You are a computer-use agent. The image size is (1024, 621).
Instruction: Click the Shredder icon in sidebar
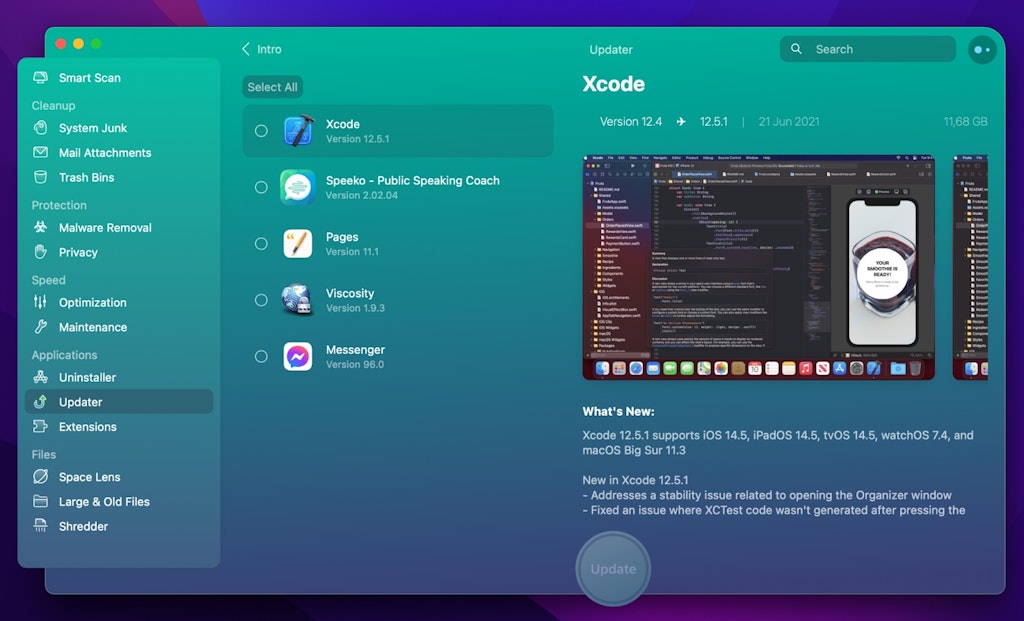[x=41, y=527]
